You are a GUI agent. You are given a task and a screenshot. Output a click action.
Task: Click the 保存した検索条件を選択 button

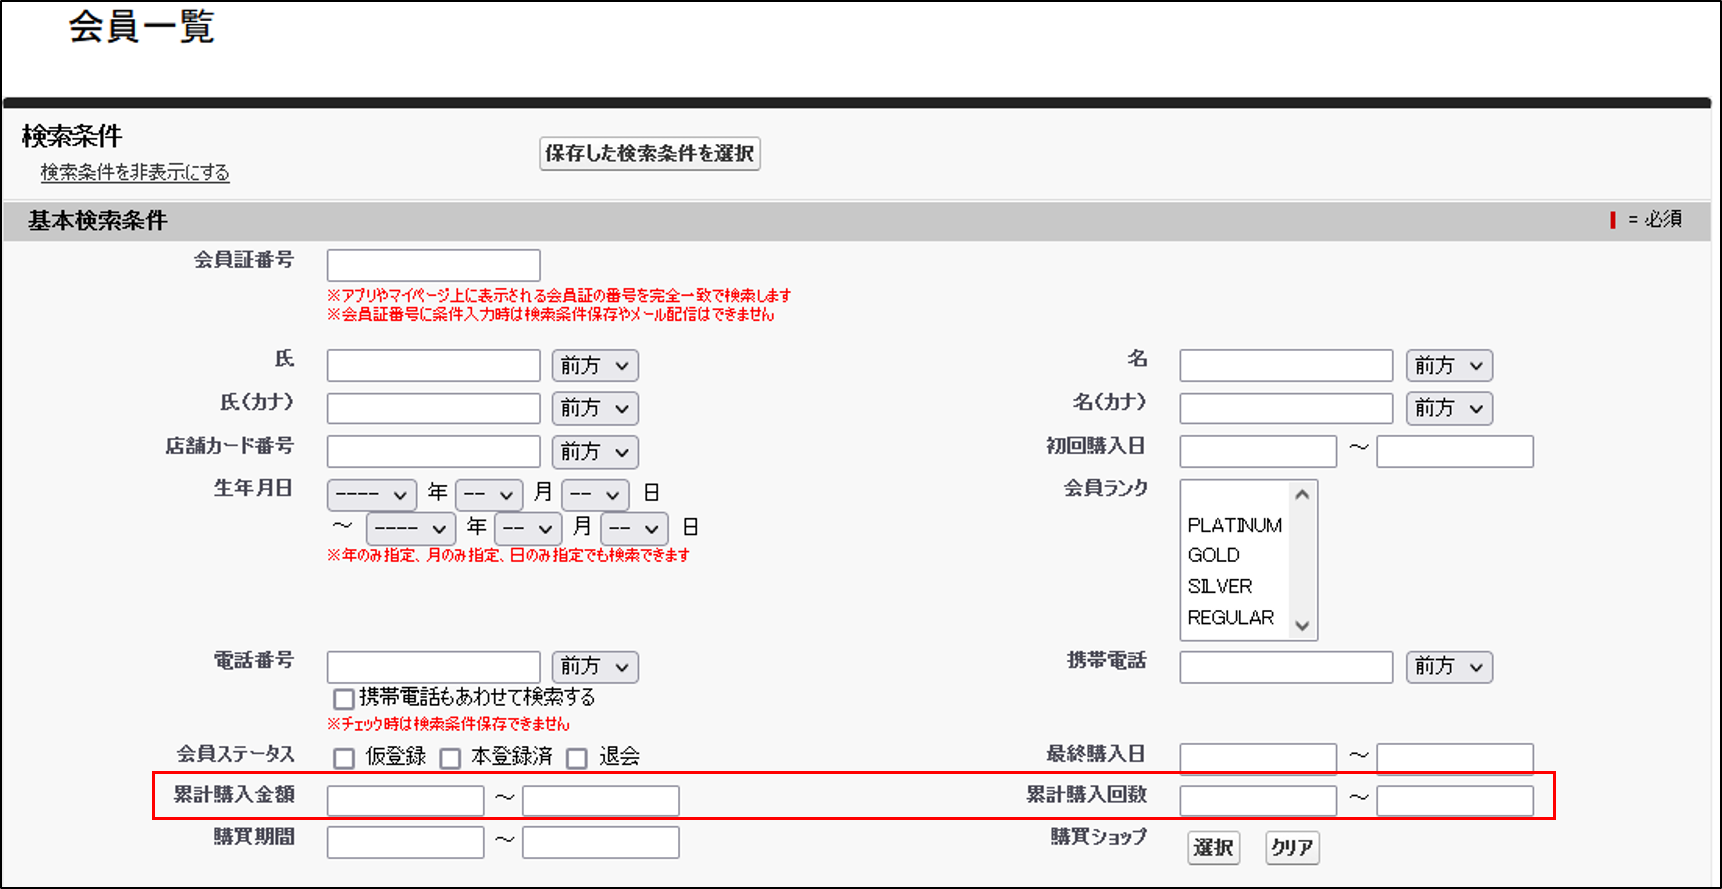(x=650, y=153)
